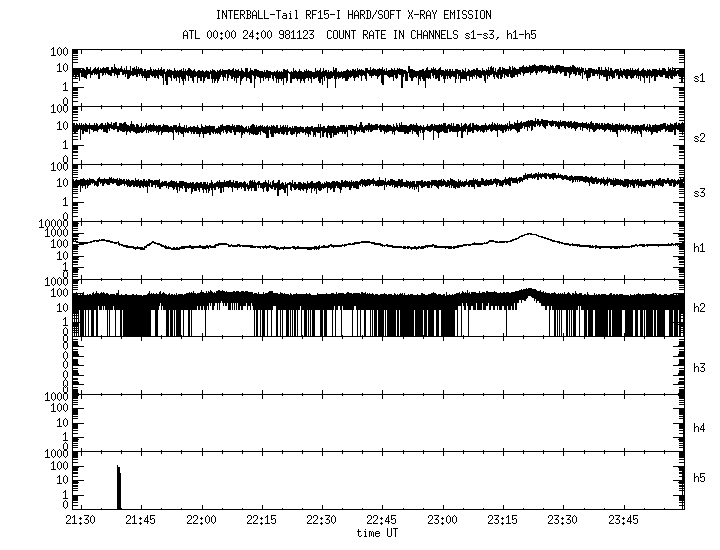Image resolution: width=720 pixels, height=550 pixels.
Task: Click the h1 channel label
Action: tap(699, 249)
